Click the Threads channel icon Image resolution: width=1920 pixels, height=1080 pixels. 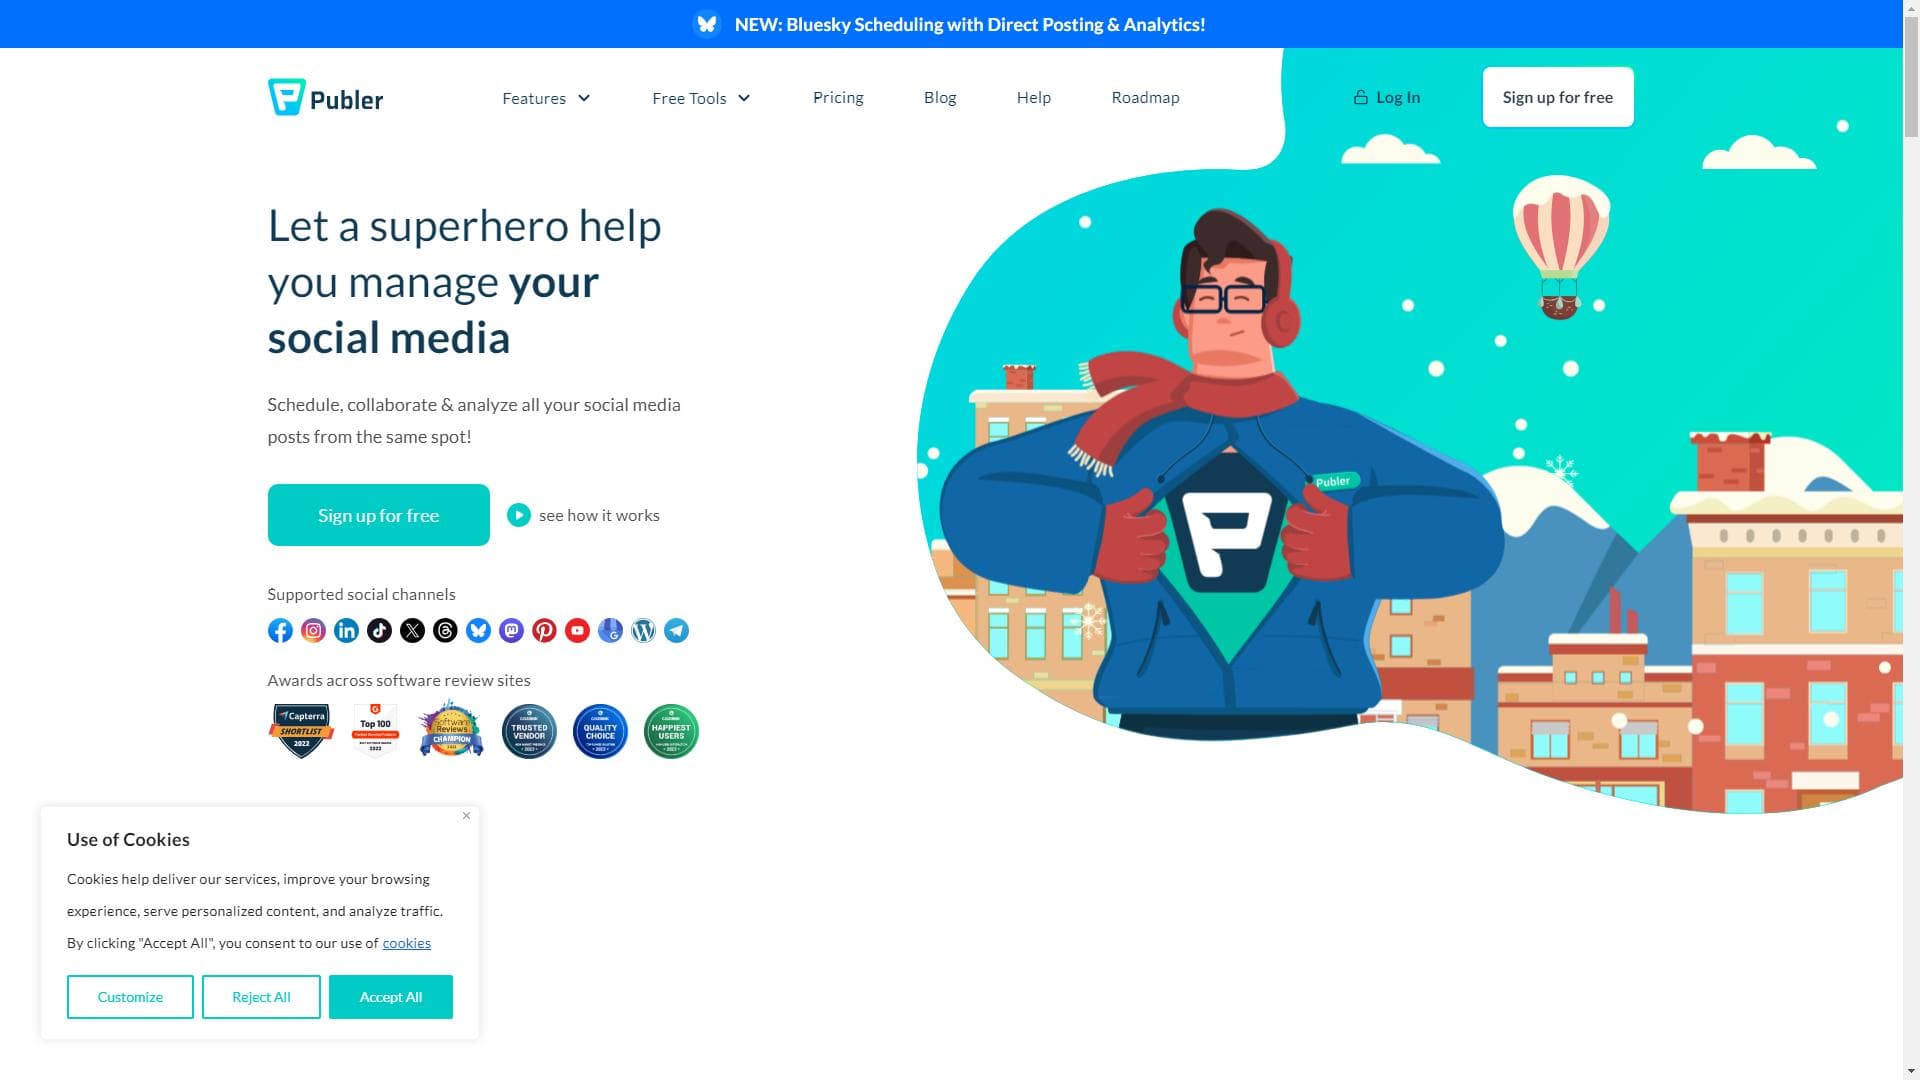coord(445,630)
